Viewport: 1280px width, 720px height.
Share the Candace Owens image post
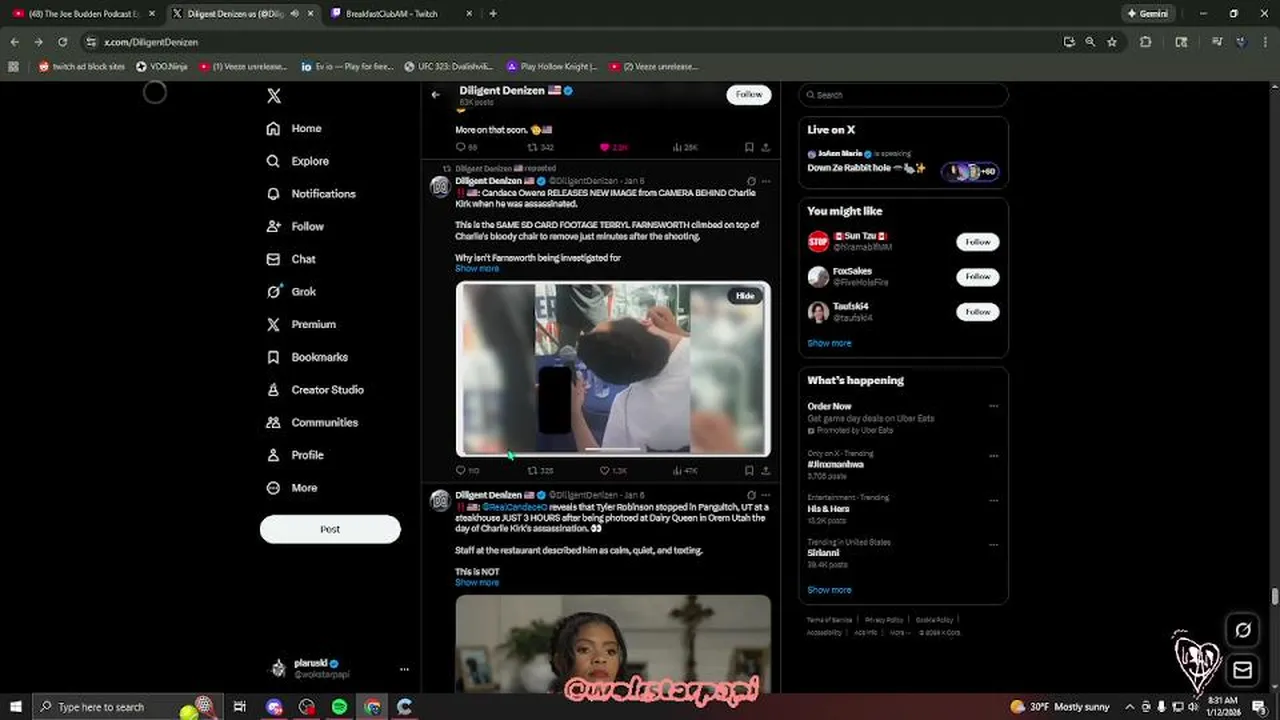pos(766,470)
